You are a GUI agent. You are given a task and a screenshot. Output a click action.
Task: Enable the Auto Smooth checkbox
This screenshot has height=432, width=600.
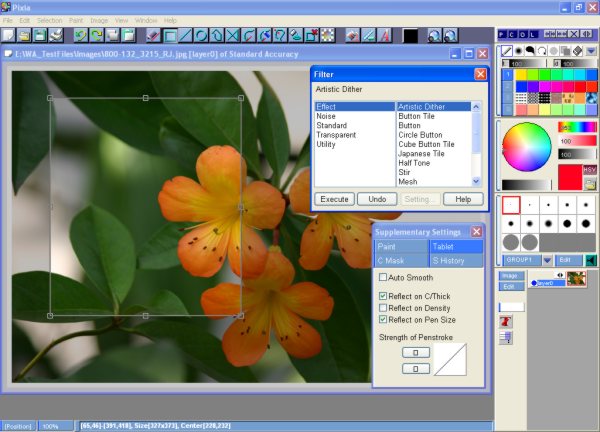(x=383, y=277)
